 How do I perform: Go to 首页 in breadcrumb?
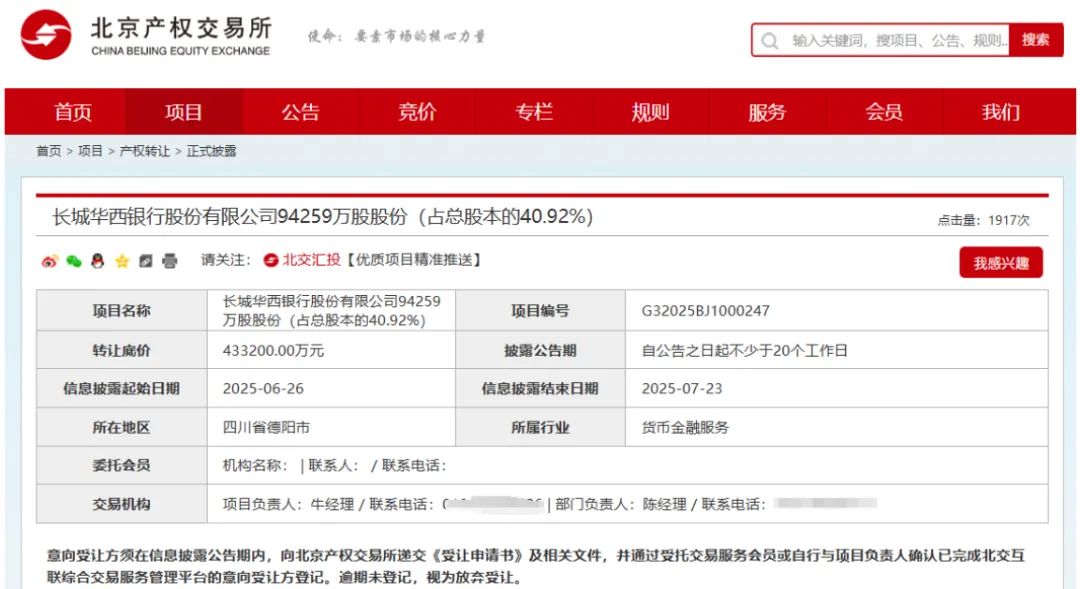coord(49,151)
